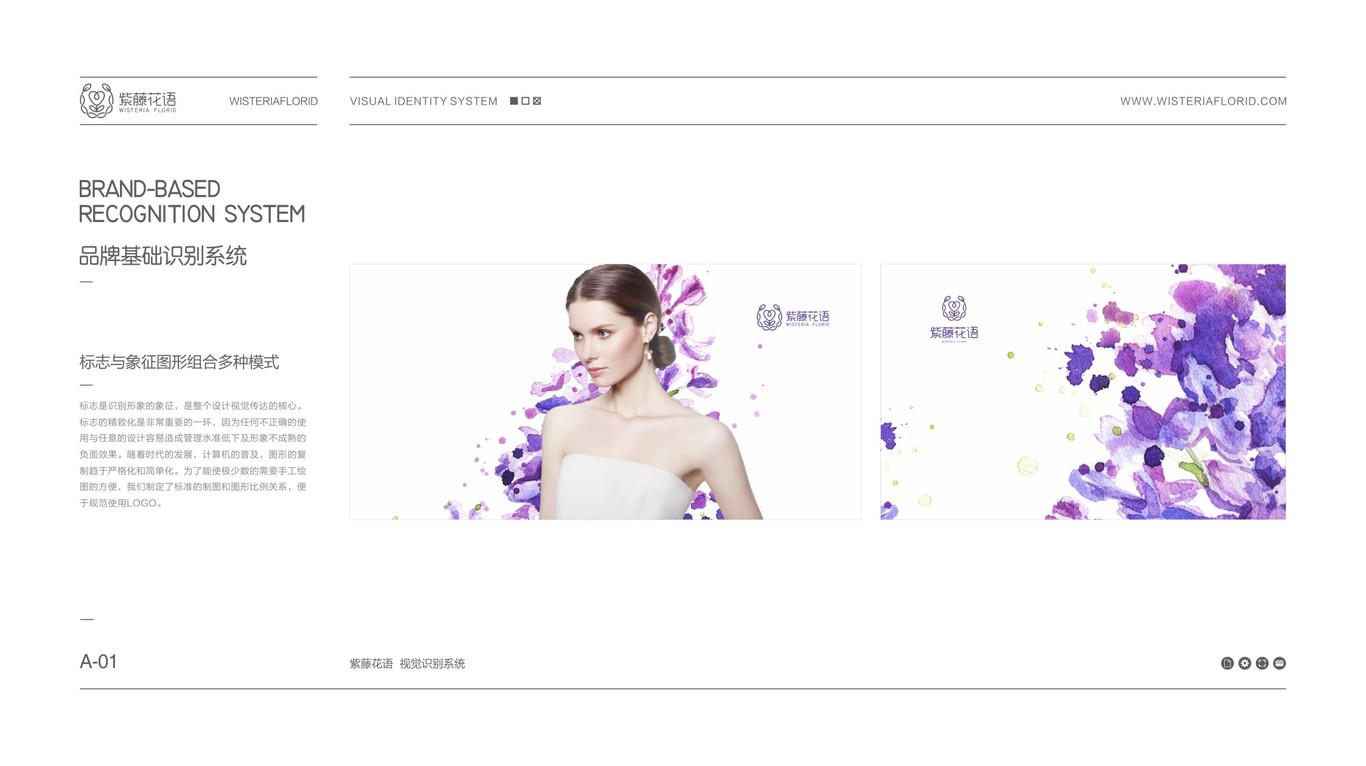Click the page number A-01
This screenshot has height=766, width=1366.
tap(98, 661)
